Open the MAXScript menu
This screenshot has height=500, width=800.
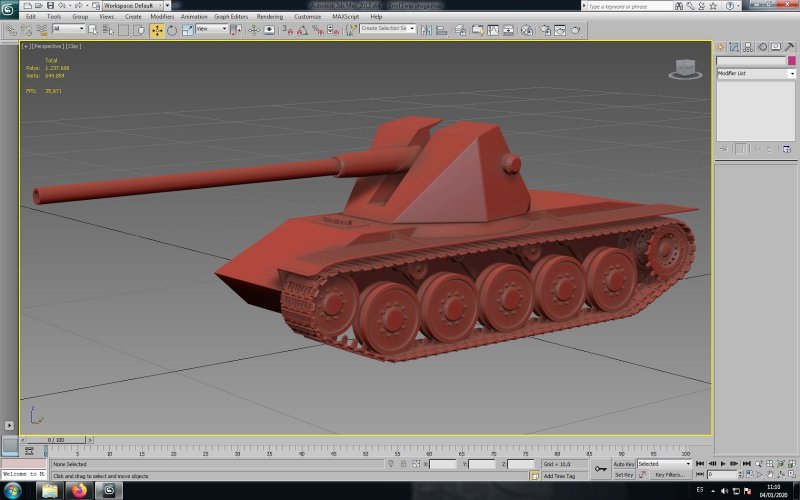click(345, 16)
